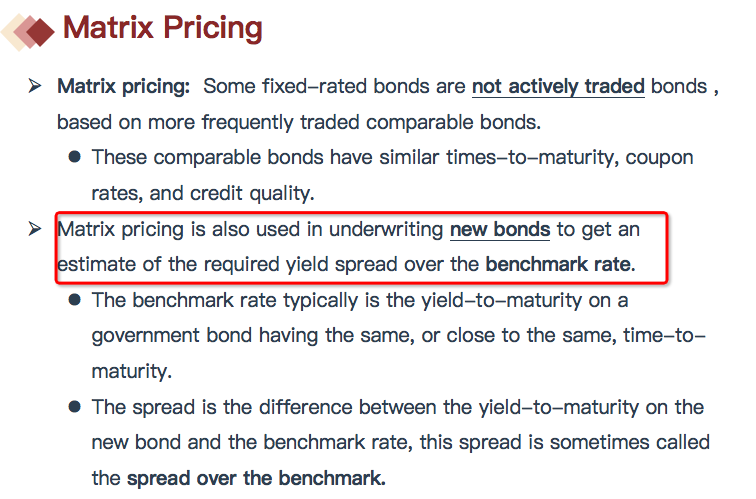Click the word "maturity." on its own line
Viewport: 756px width, 499px height.
coord(130,372)
